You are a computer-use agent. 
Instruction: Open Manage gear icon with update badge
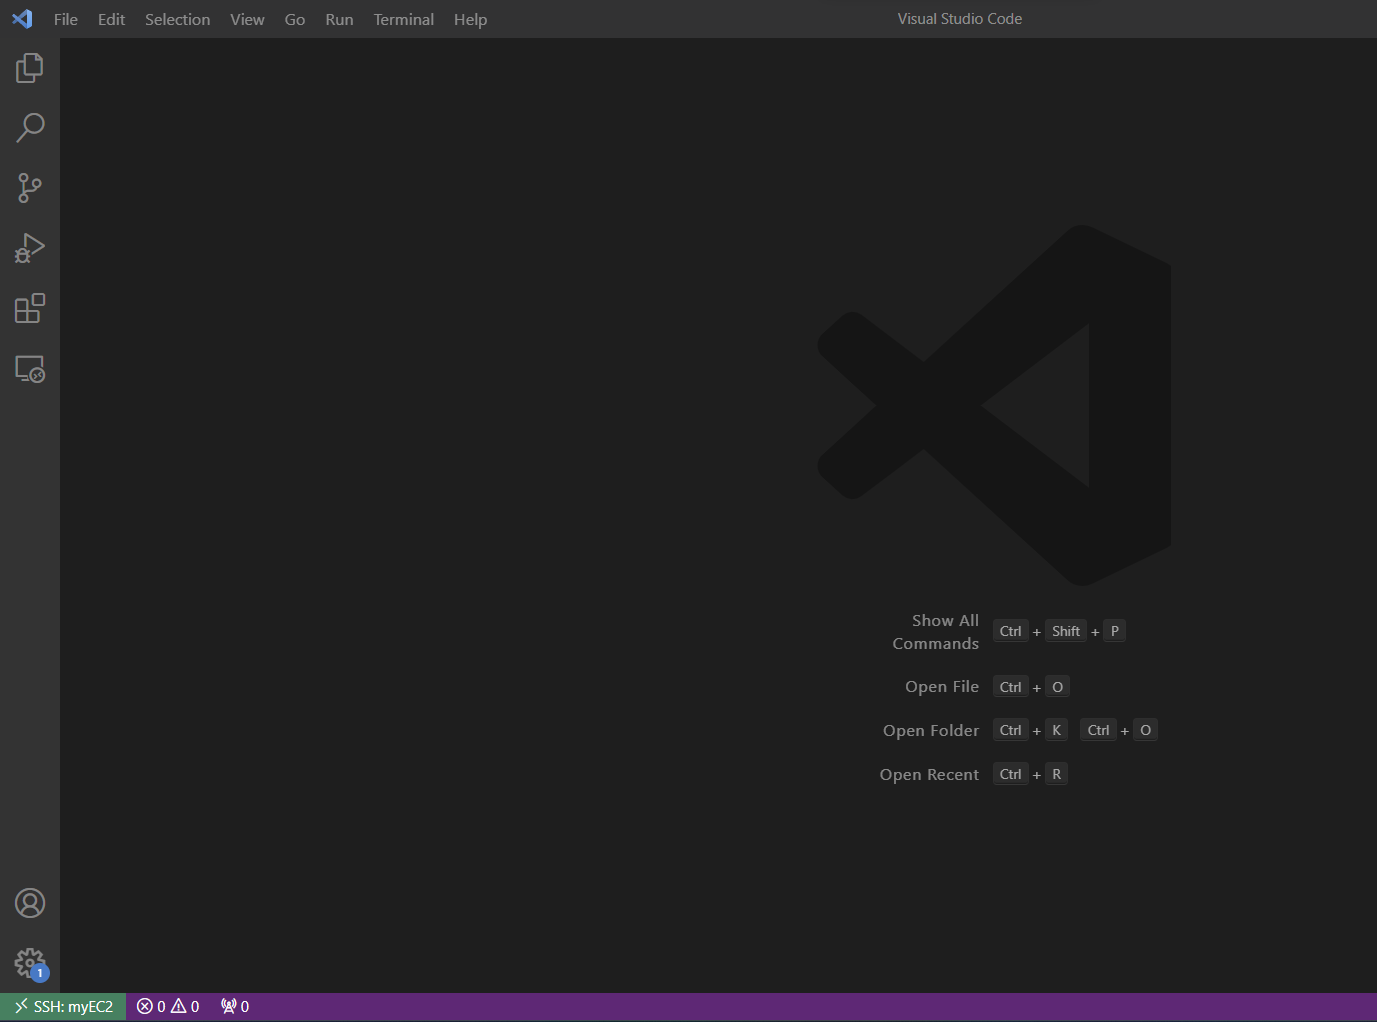[x=30, y=964]
